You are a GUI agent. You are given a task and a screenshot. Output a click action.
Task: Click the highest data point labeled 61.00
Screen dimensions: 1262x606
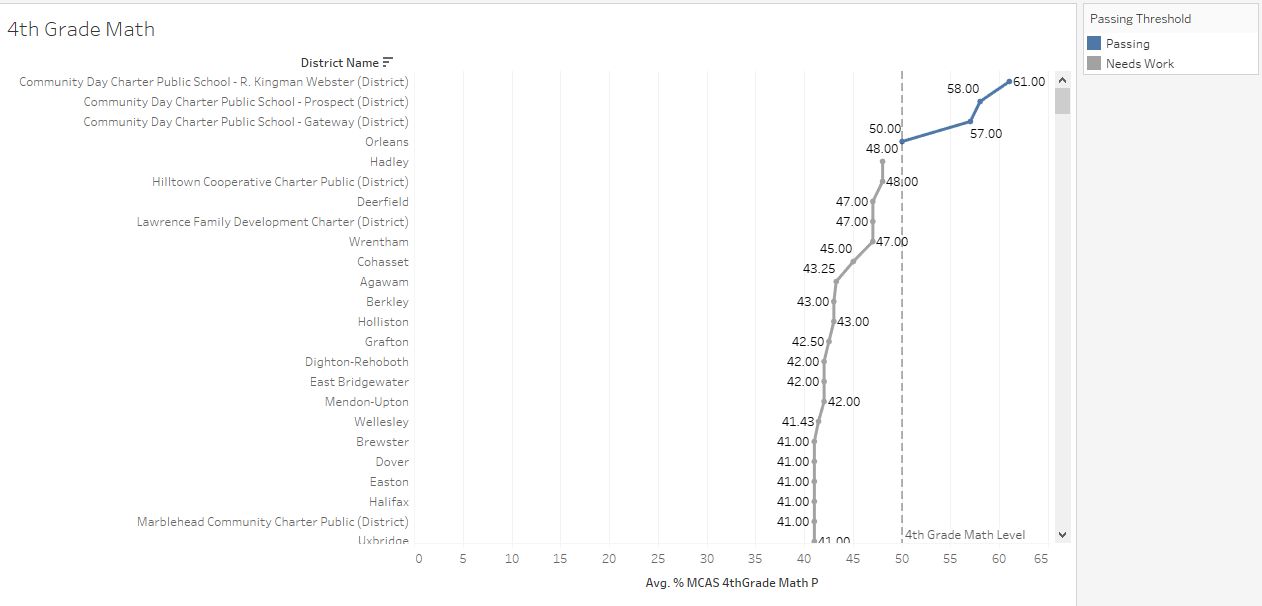pyautogui.click(x=1010, y=81)
